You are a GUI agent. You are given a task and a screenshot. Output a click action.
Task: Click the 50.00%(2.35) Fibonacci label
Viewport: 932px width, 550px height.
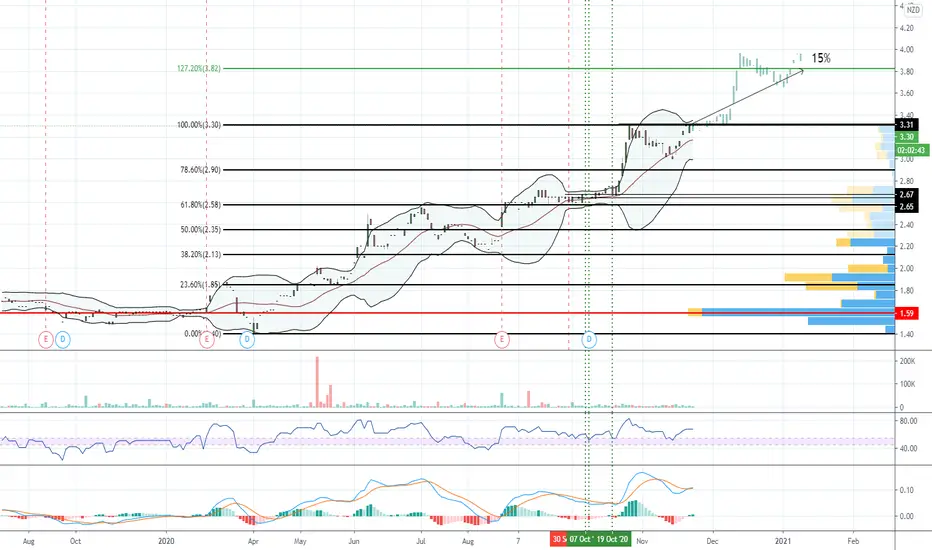[200, 230]
